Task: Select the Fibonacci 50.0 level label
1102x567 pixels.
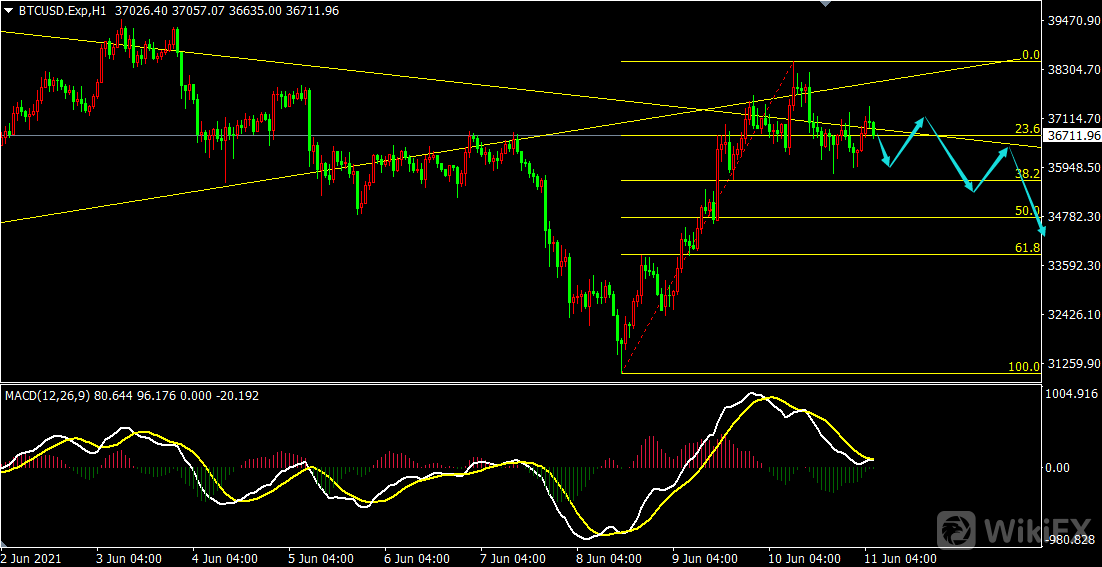Action: (x=1027, y=211)
